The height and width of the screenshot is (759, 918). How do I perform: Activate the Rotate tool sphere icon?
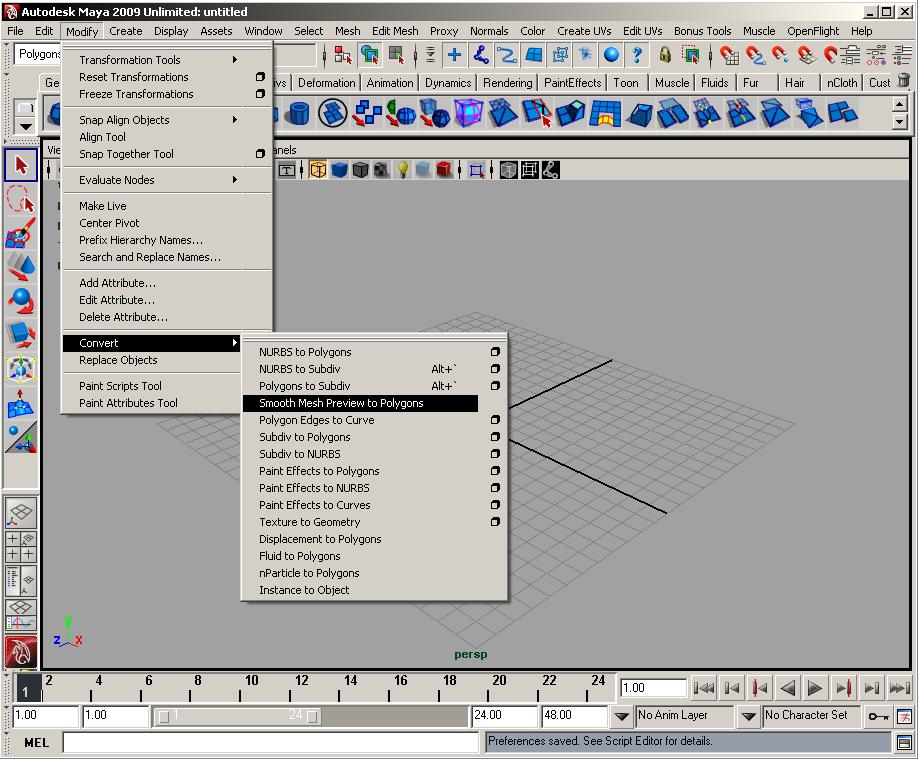21,301
